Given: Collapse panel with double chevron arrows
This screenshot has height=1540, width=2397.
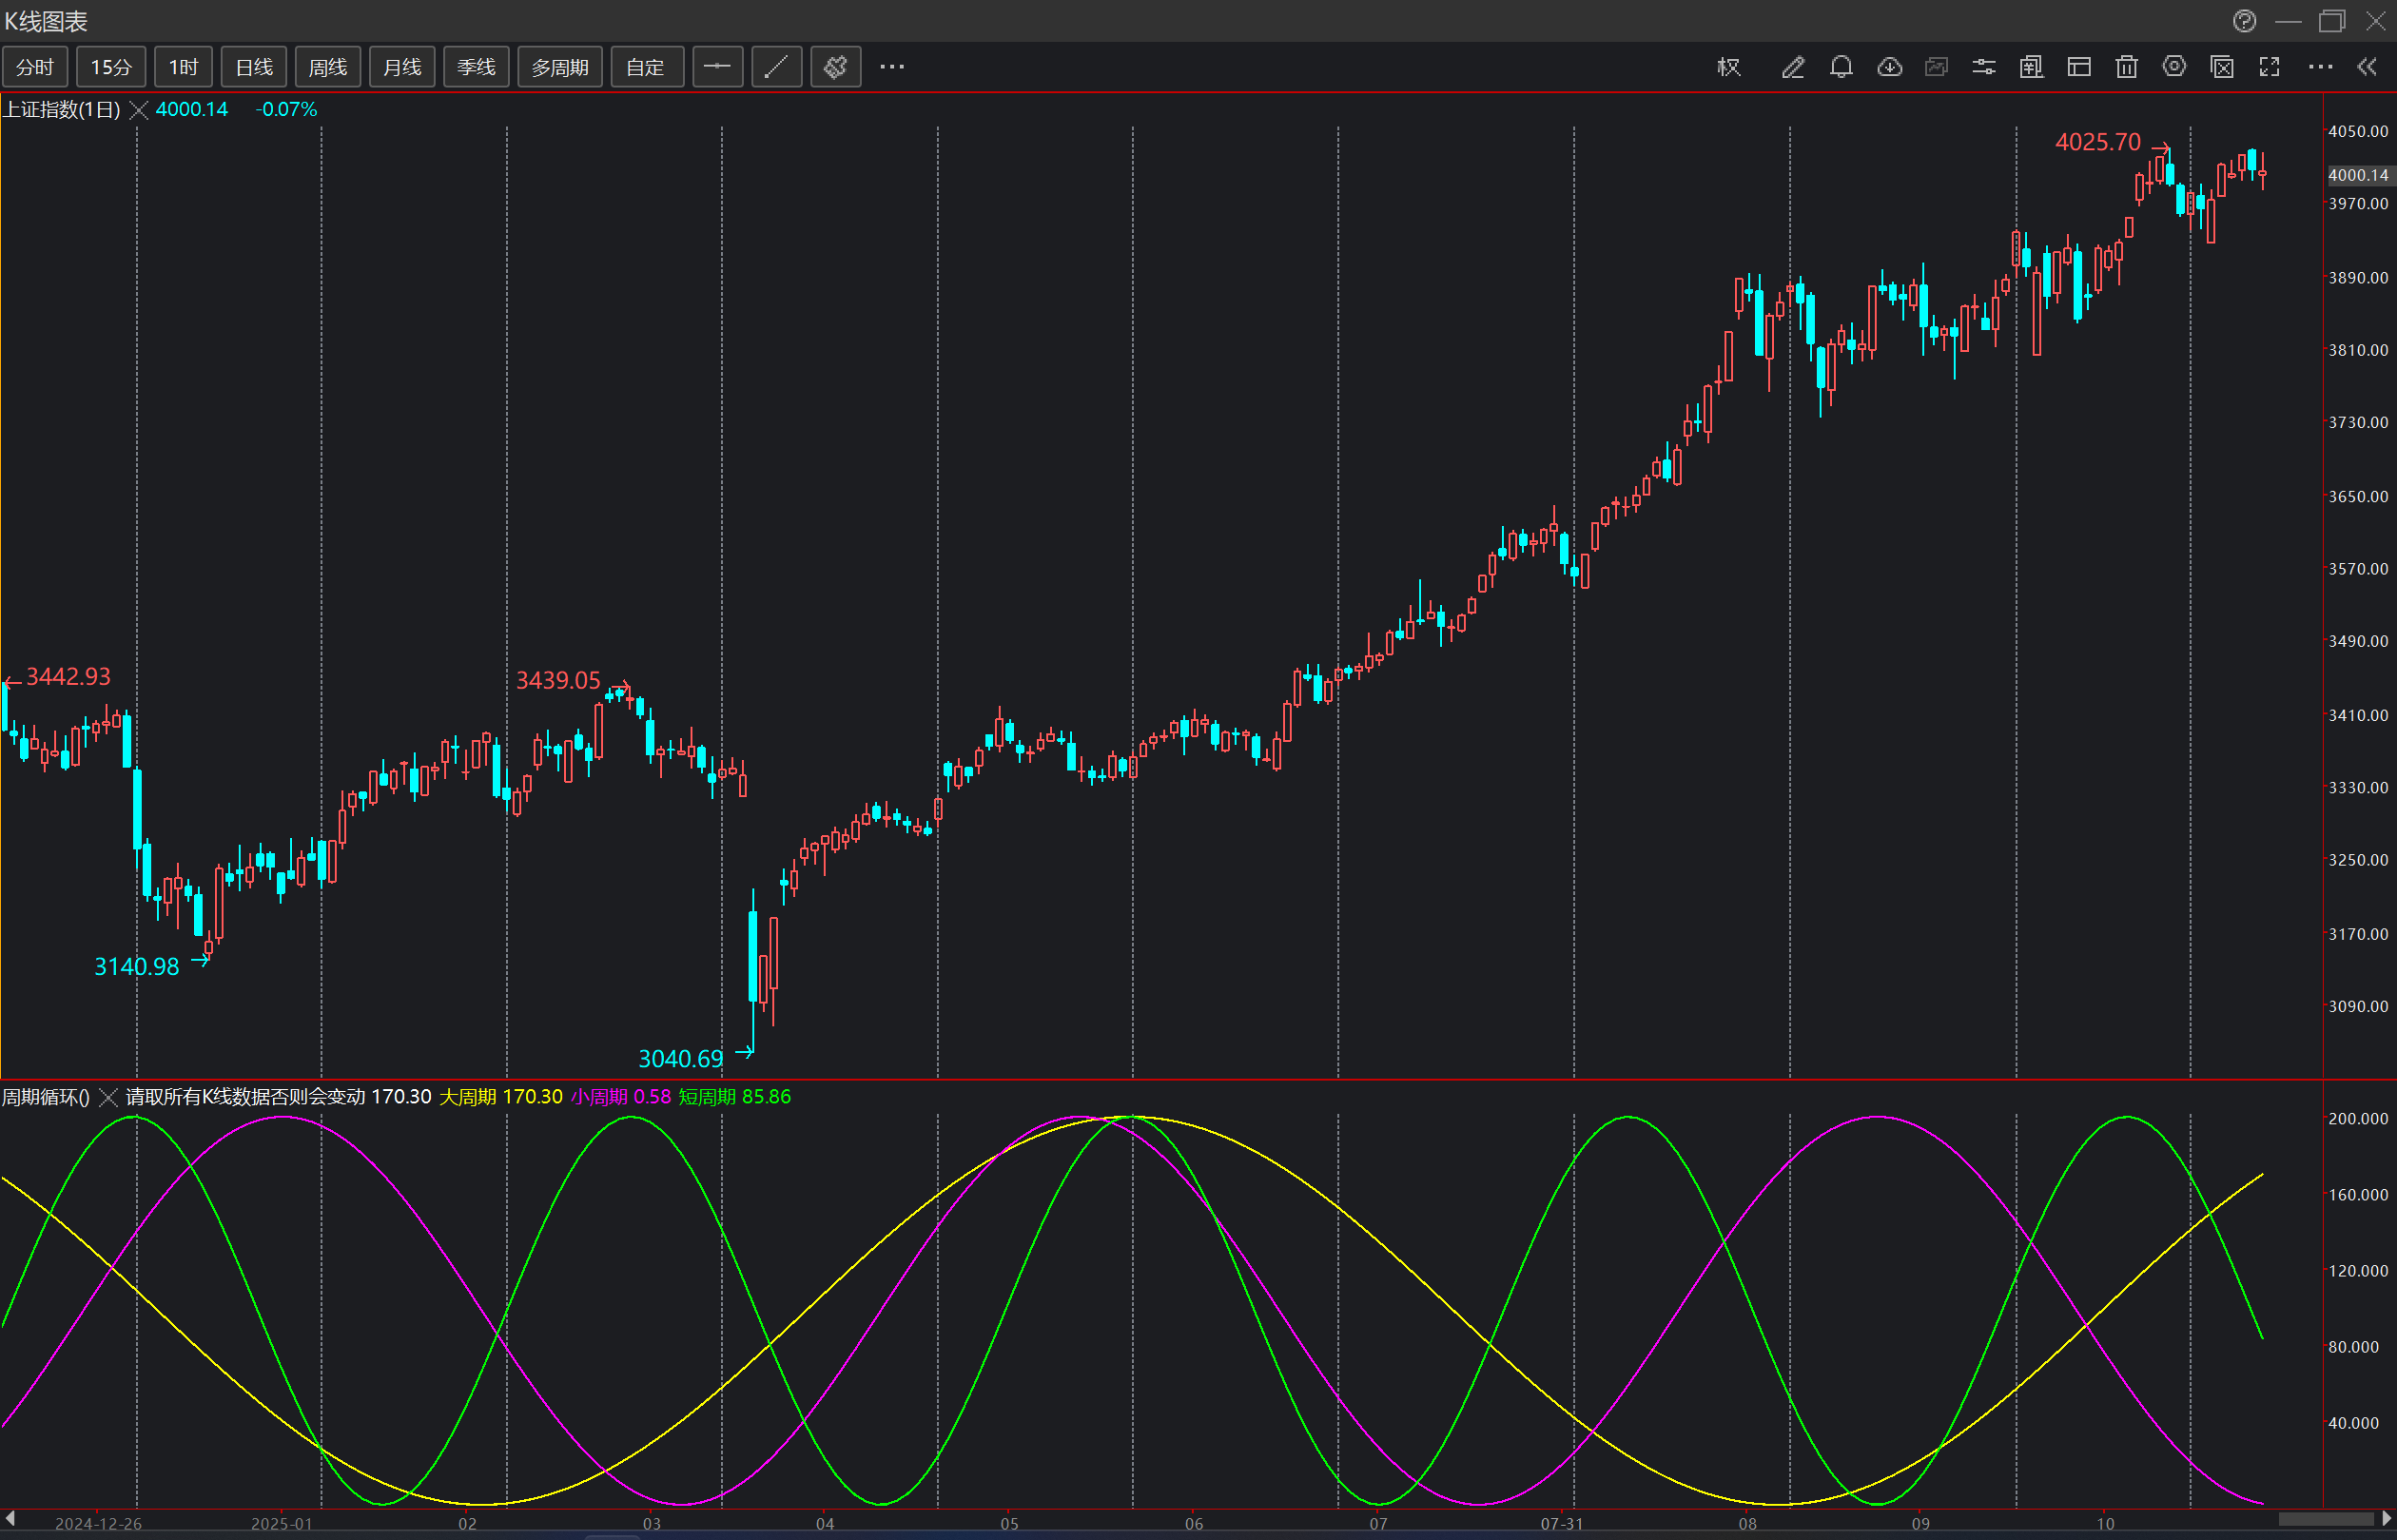Looking at the screenshot, I should (x=2367, y=67).
